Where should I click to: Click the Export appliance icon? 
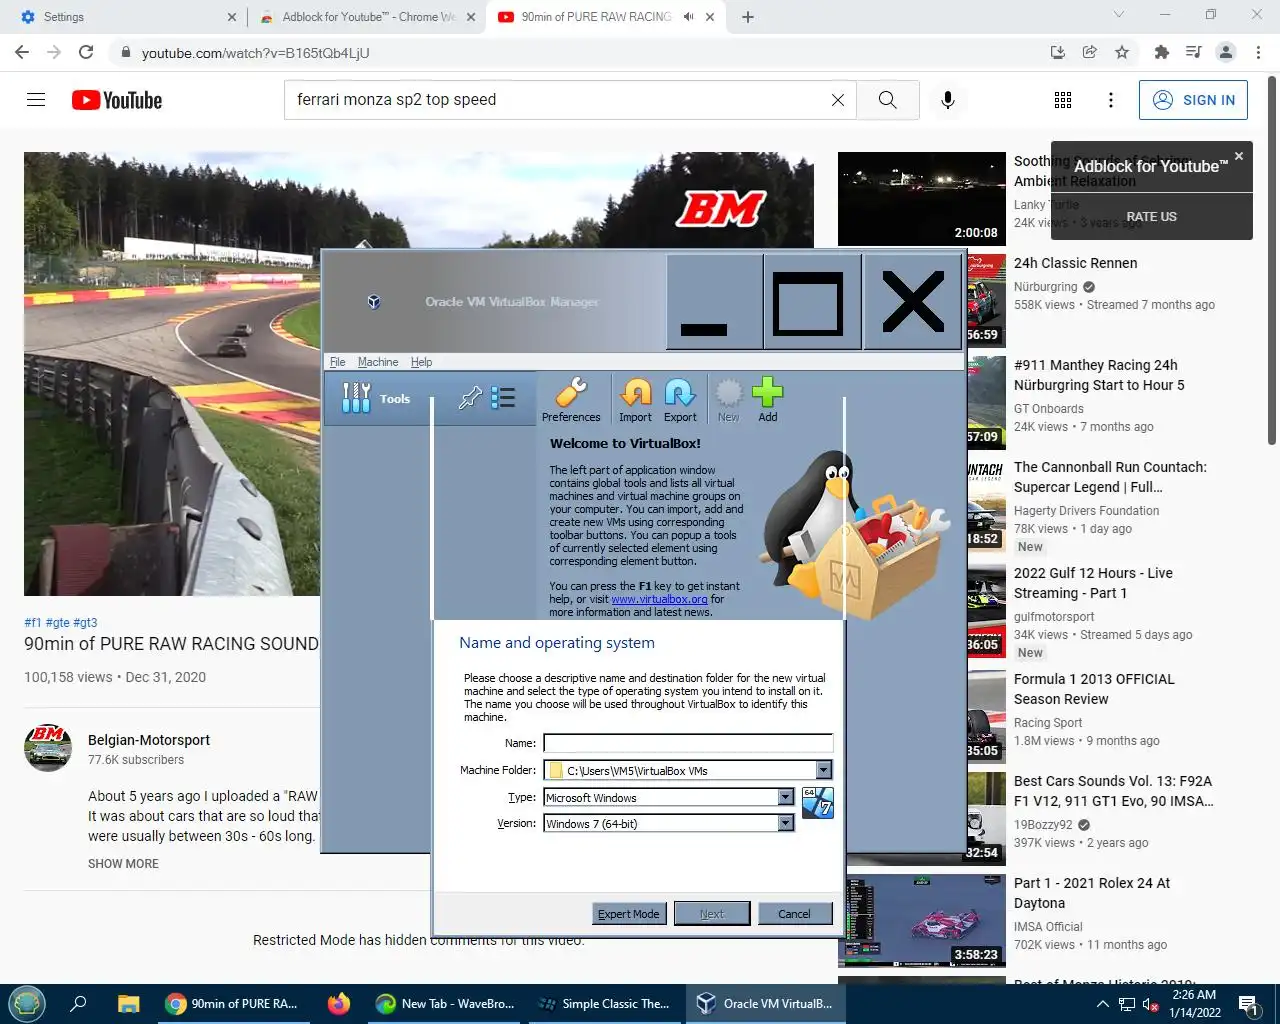(x=680, y=400)
